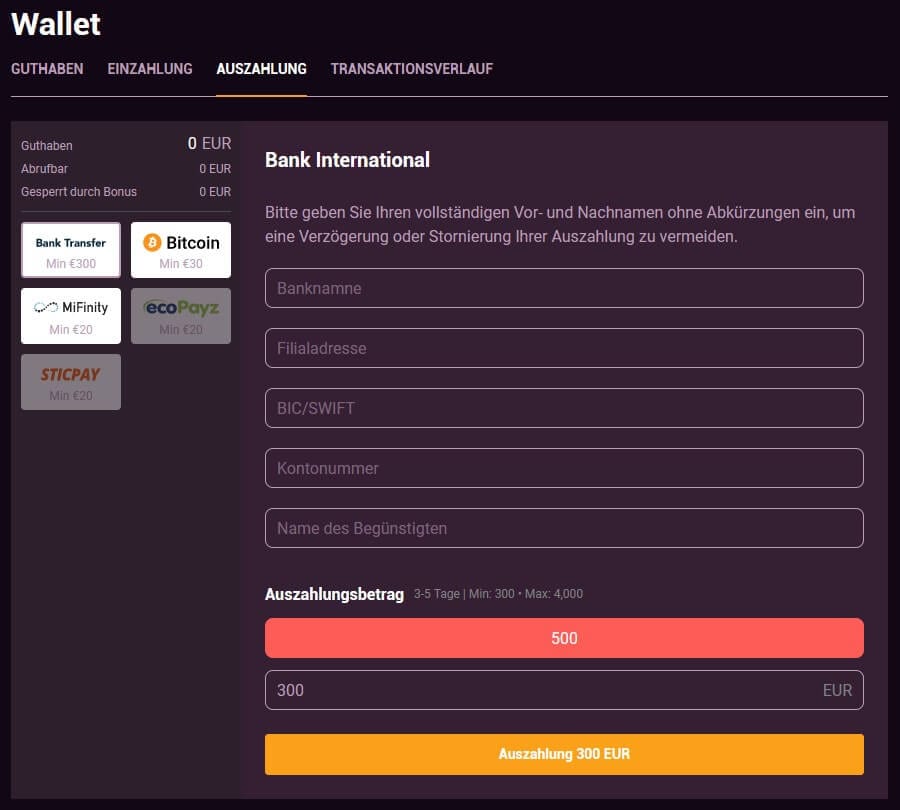Click the Auszahlung 300 EUR button
Viewport: 900px width, 810px height.
(x=563, y=754)
